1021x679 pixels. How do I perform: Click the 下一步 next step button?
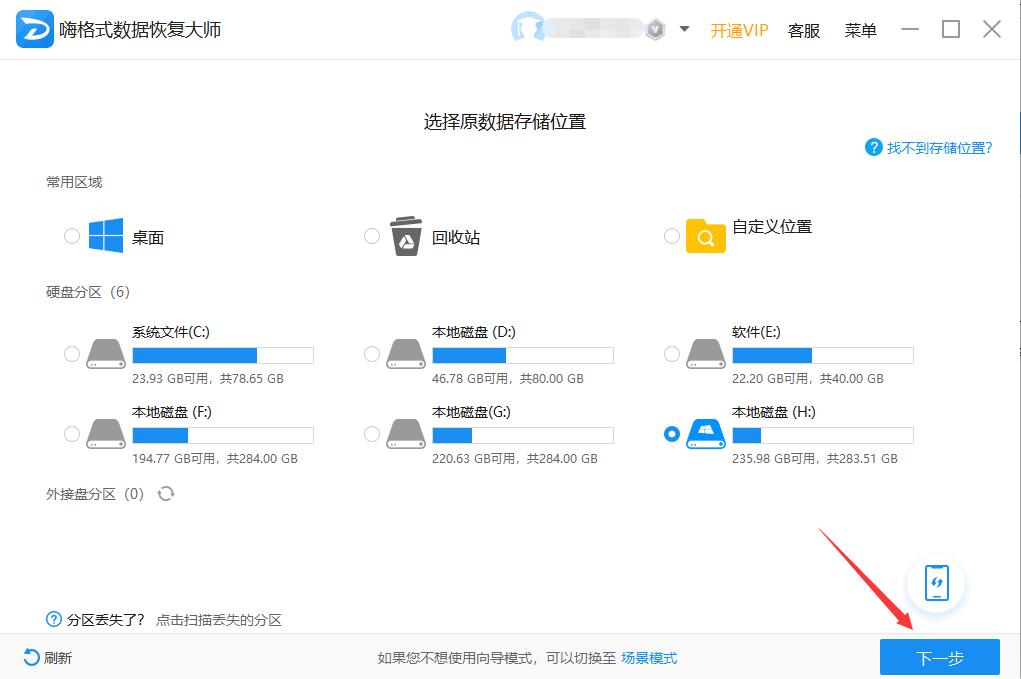pyautogui.click(x=938, y=657)
